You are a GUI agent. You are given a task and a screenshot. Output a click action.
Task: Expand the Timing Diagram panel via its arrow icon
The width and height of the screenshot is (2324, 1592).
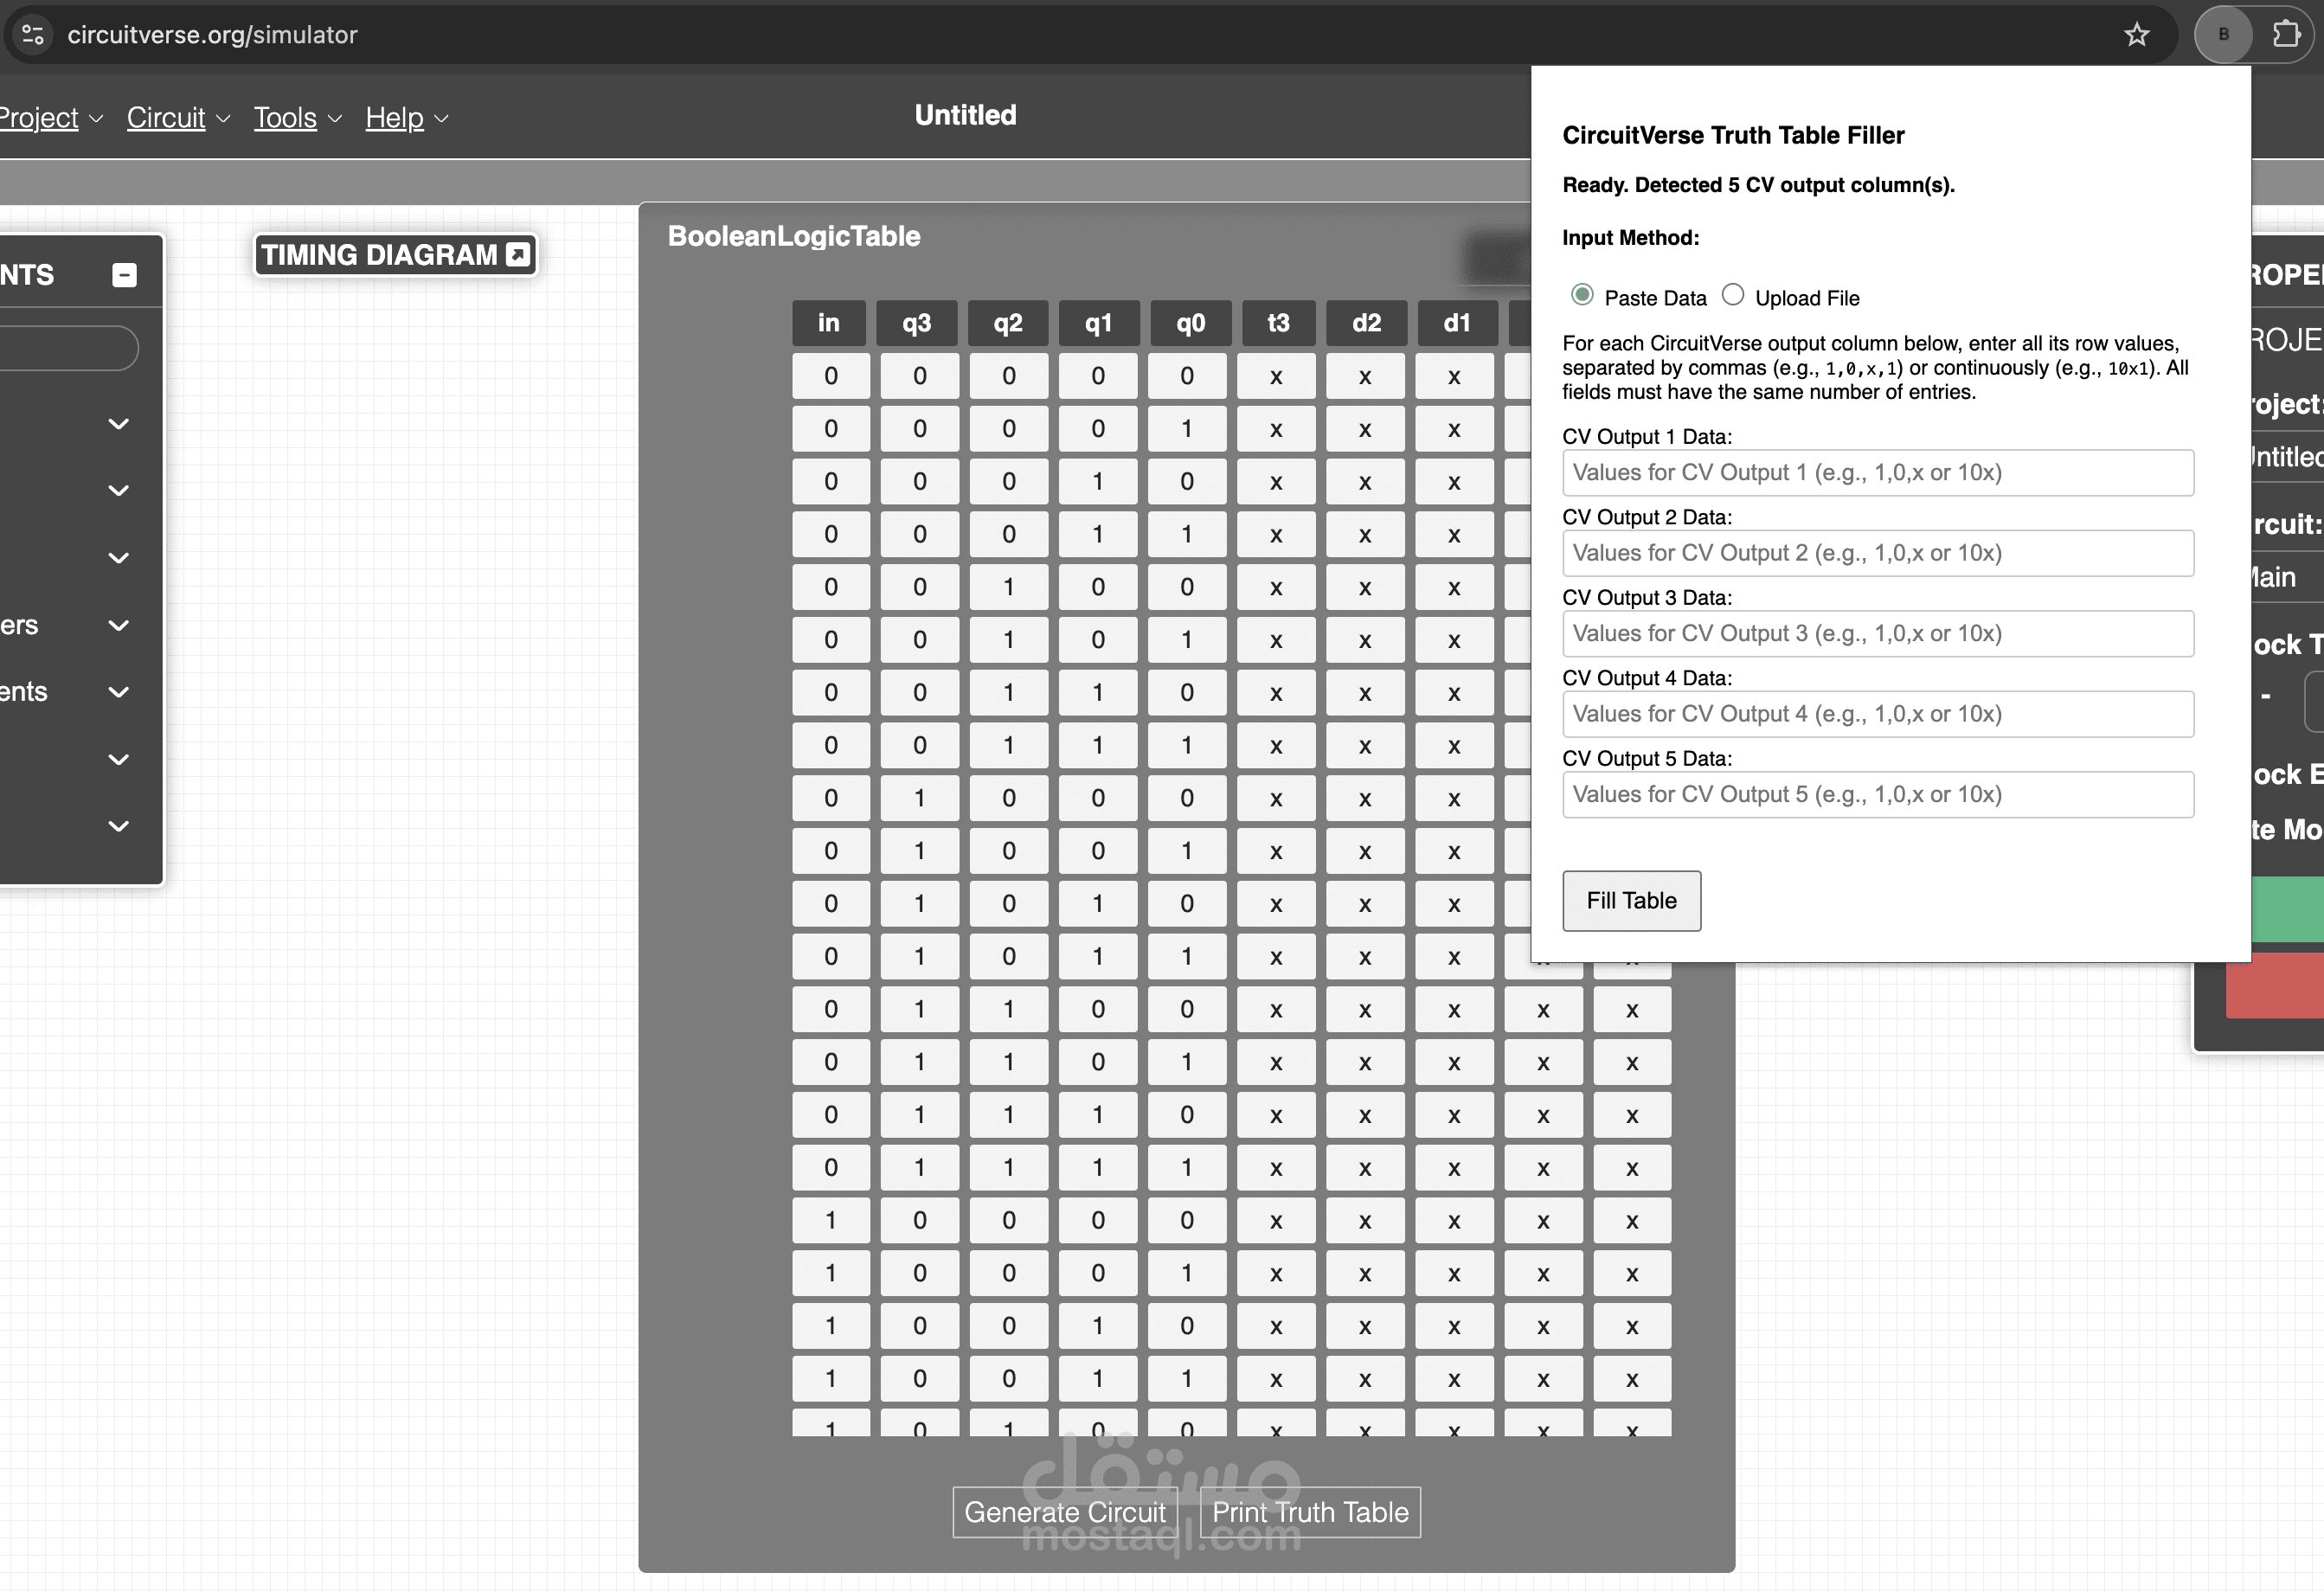[x=518, y=255]
